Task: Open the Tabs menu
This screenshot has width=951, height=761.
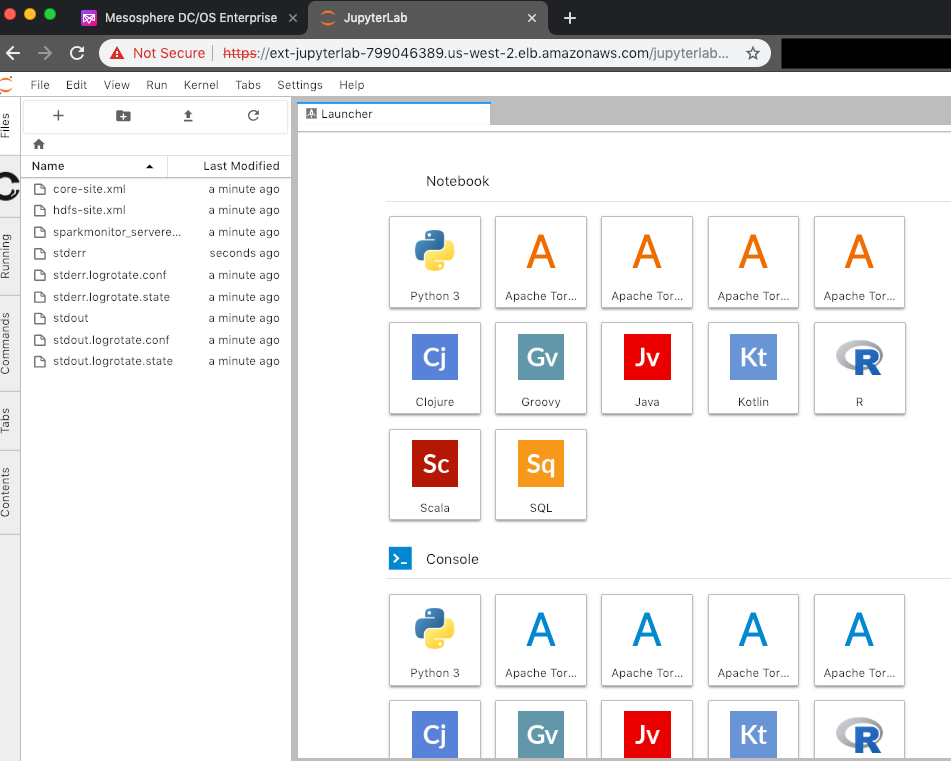Action: point(248,85)
